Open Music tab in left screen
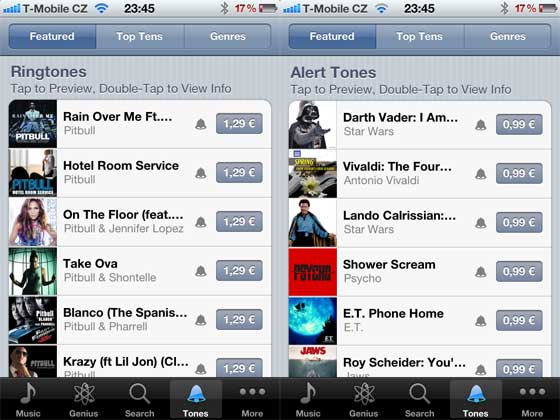 28,399
